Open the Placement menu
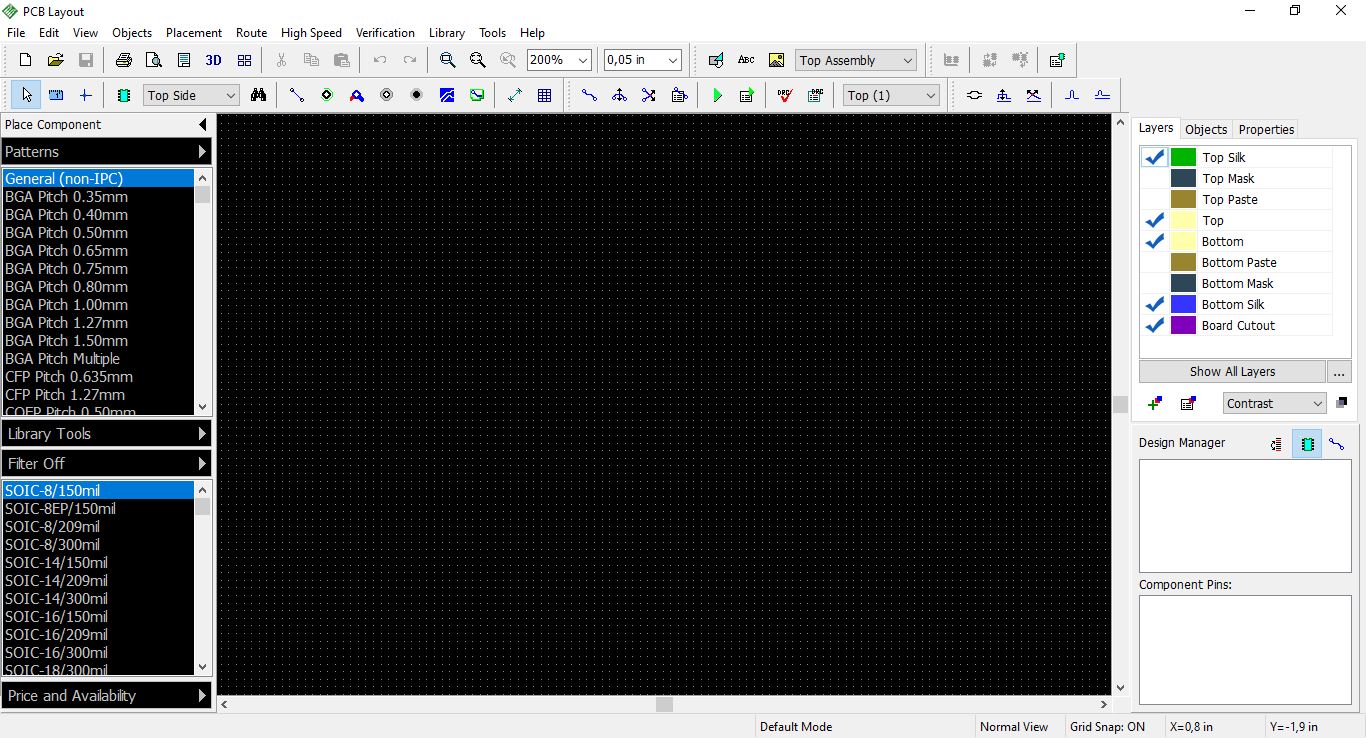The image size is (1366, 738). point(194,33)
